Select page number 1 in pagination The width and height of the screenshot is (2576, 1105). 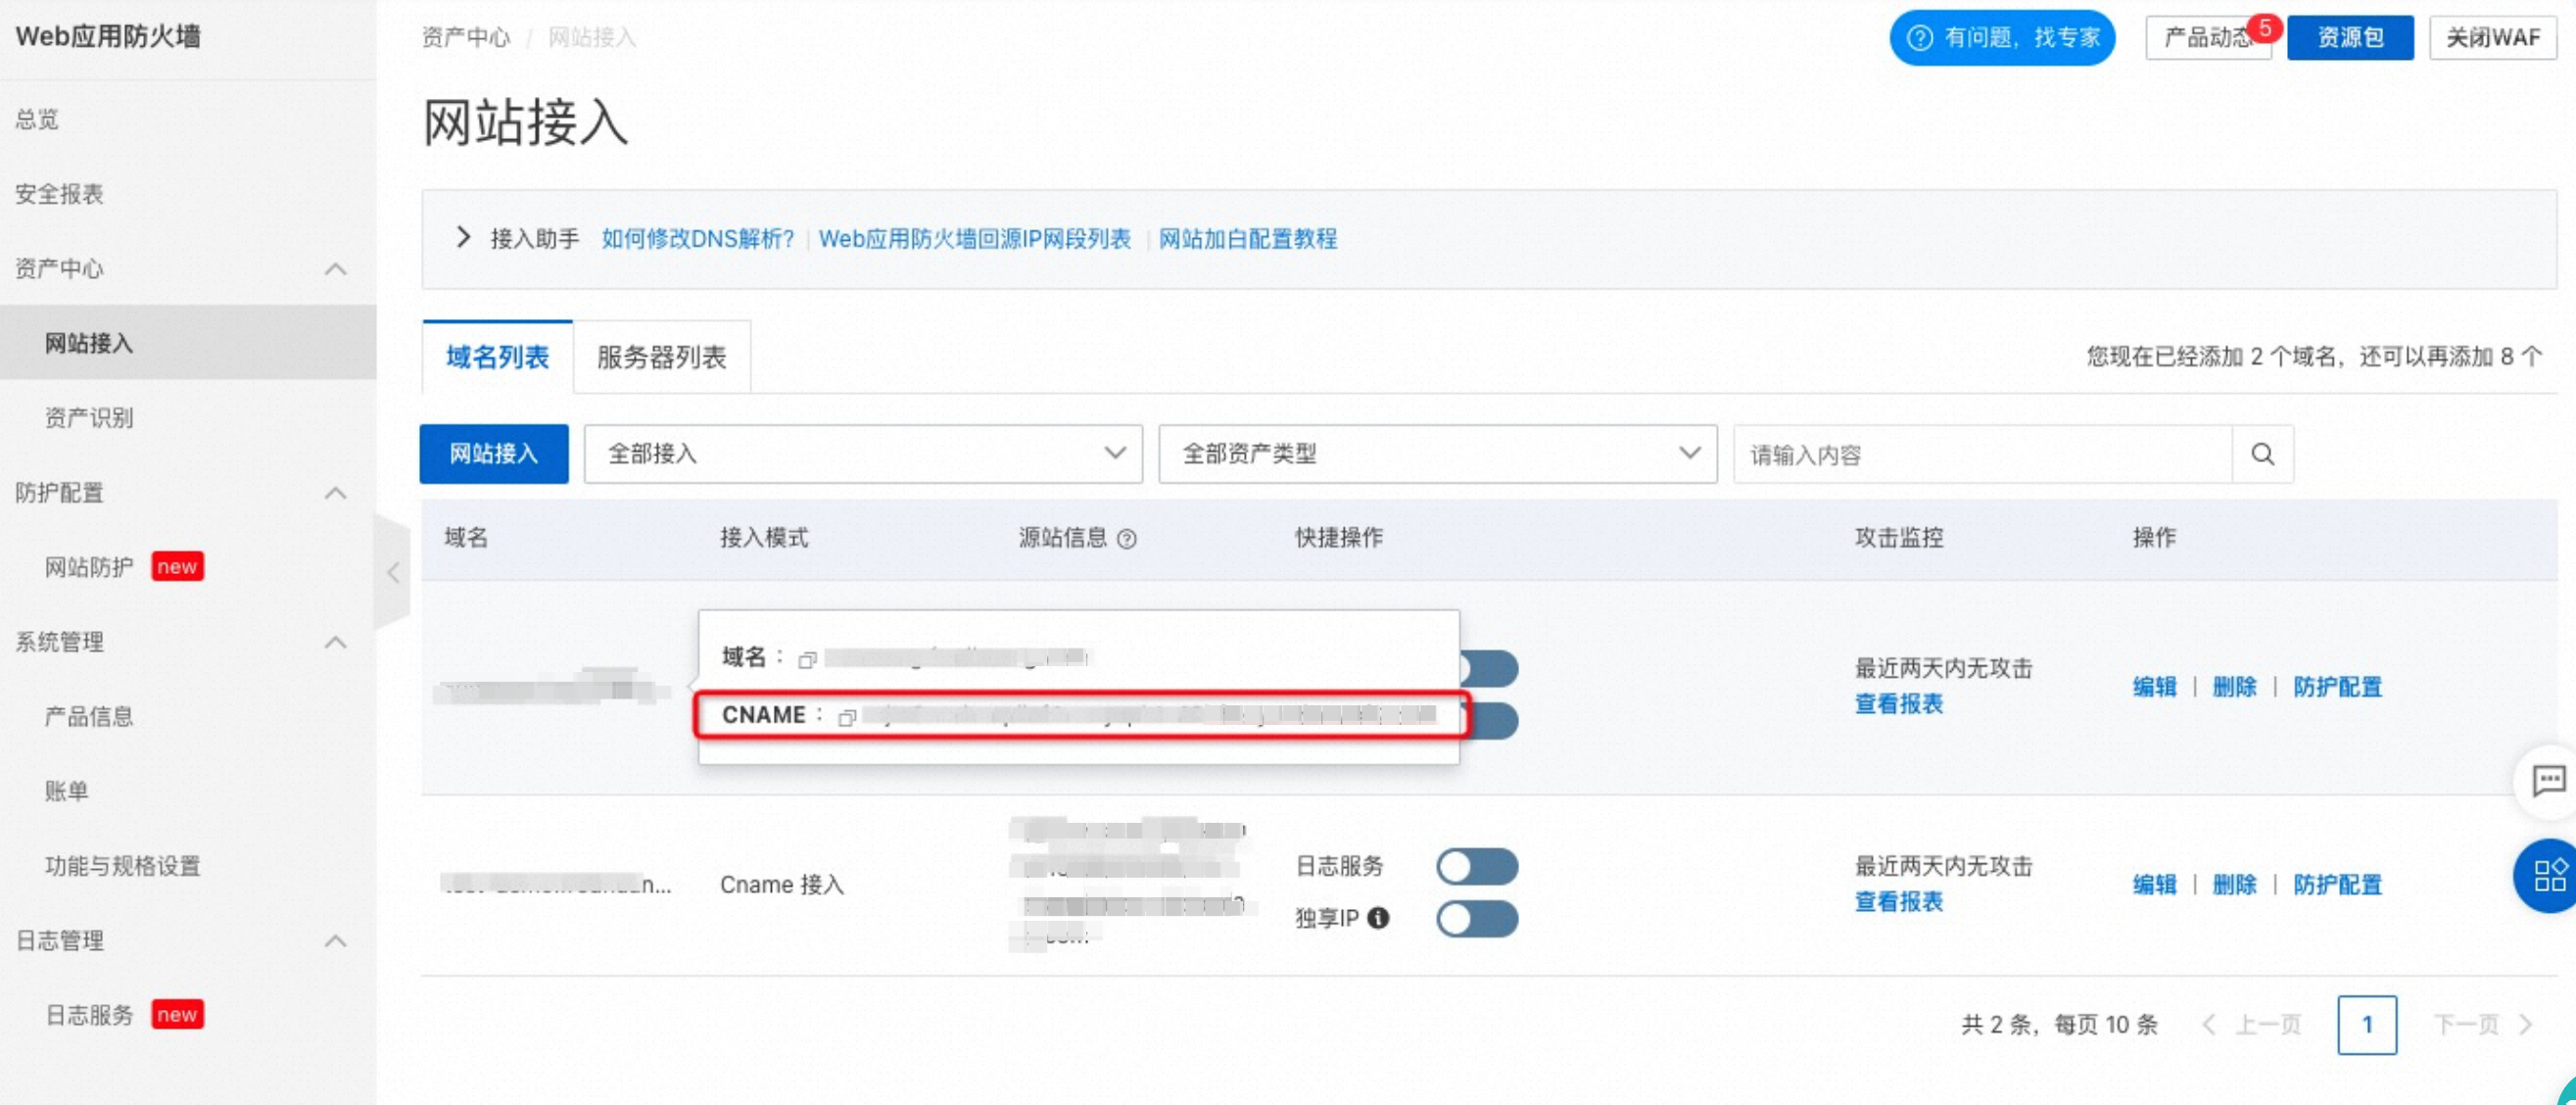click(x=2366, y=1024)
